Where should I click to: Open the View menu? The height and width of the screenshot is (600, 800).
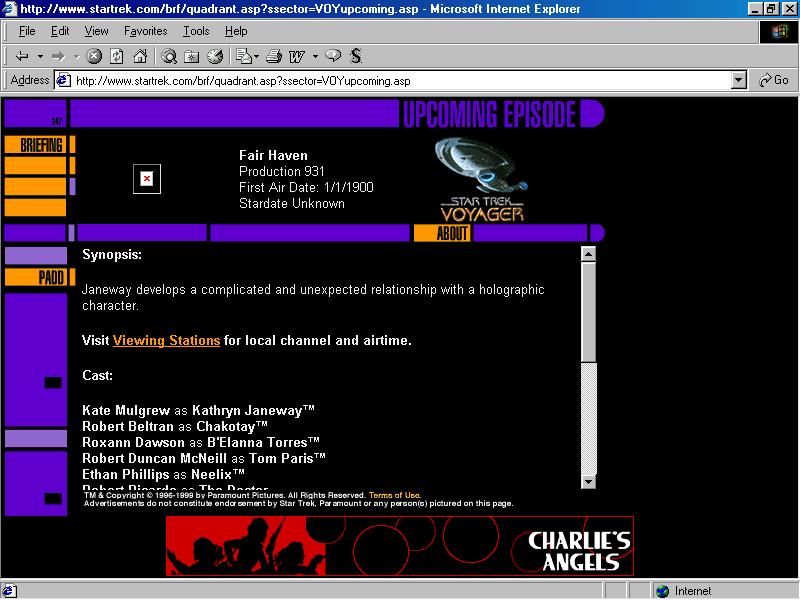pos(96,31)
